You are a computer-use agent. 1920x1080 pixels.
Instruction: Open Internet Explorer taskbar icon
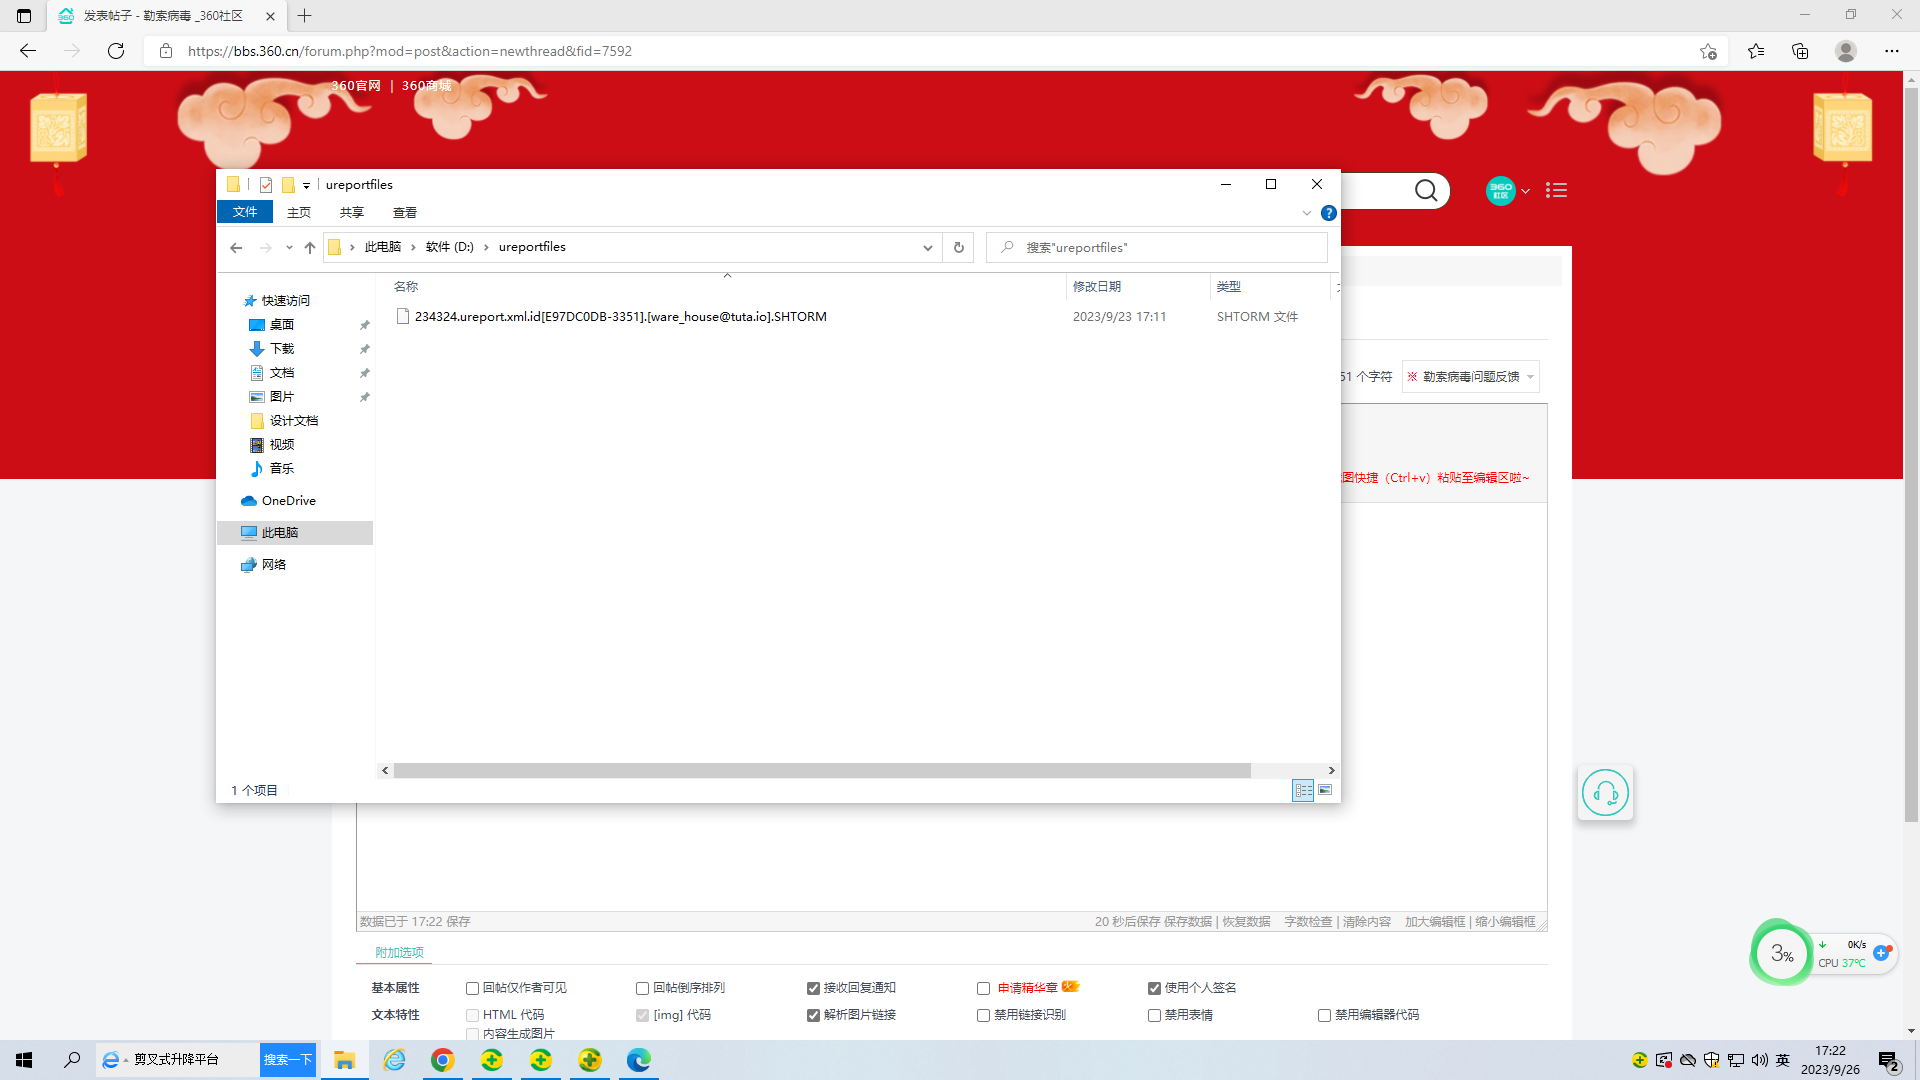(x=395, y=1060)
